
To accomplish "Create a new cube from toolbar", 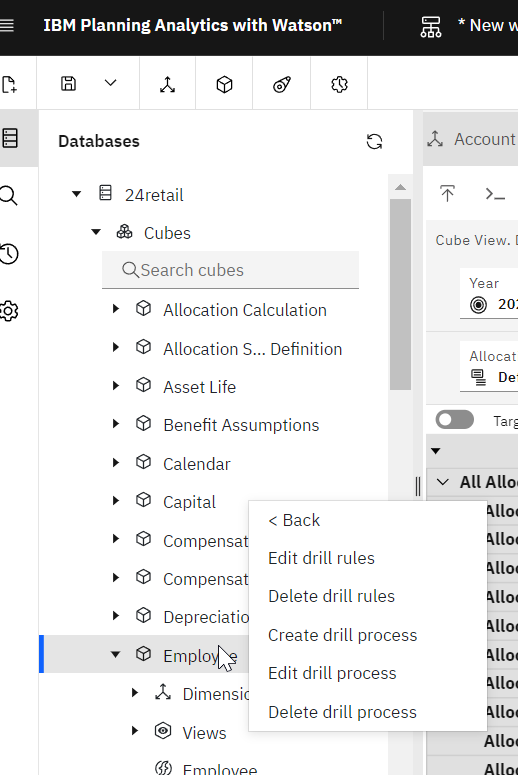I will click(224, 85).
